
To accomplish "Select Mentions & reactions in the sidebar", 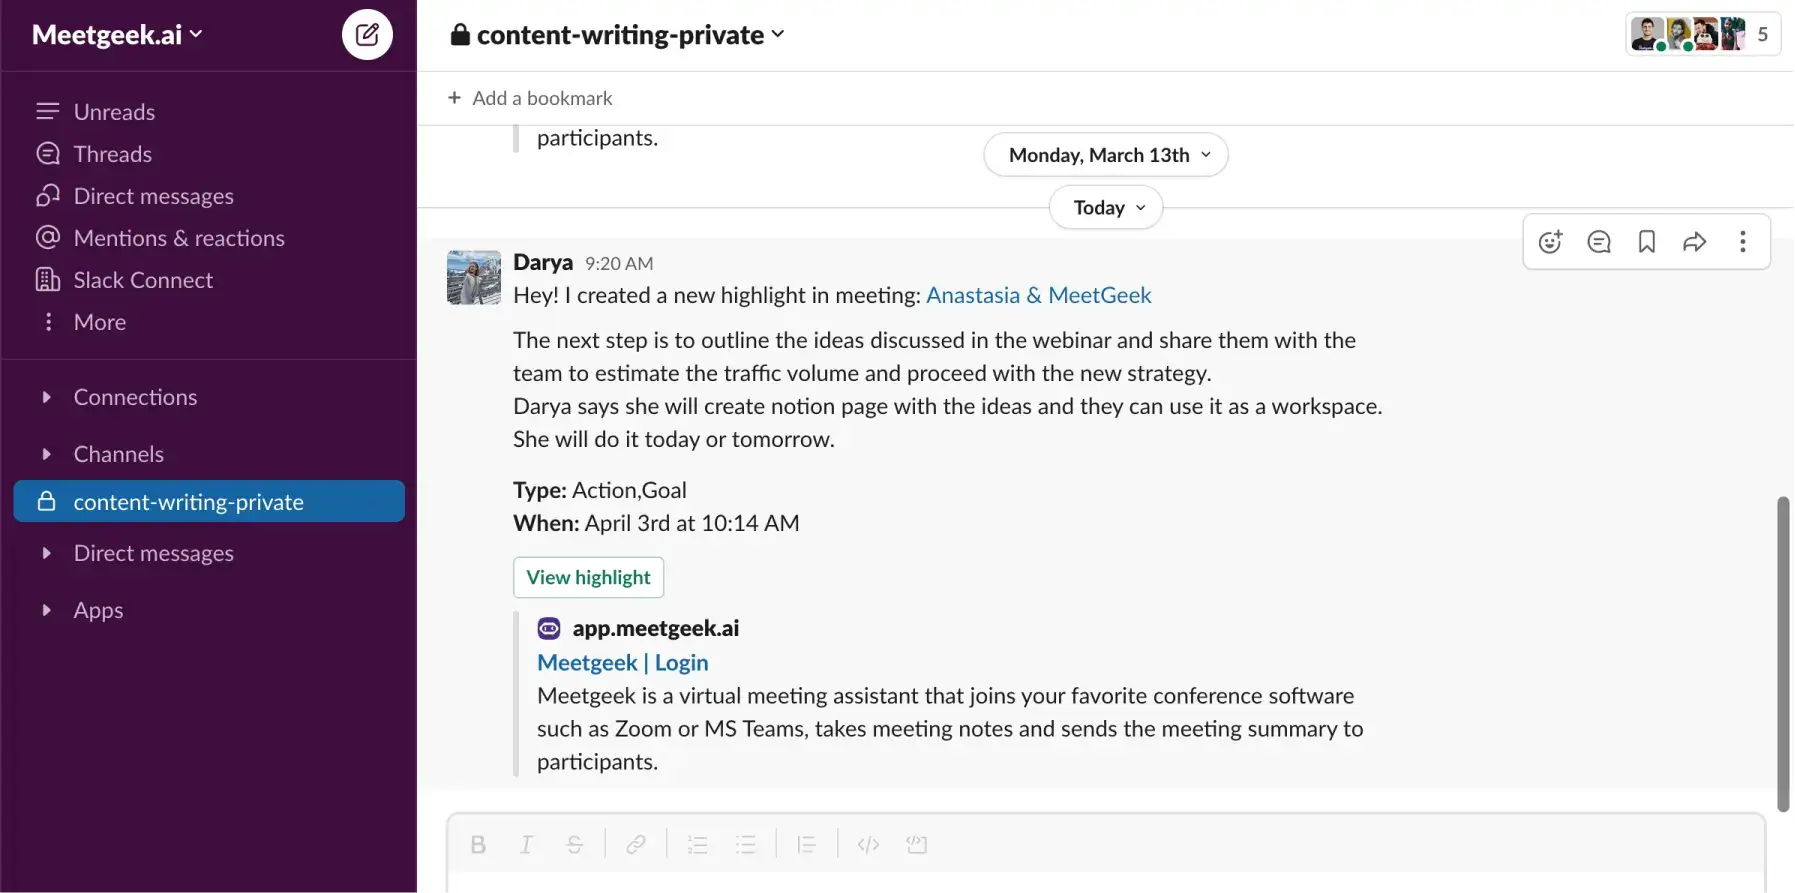I will pos(178,237).
